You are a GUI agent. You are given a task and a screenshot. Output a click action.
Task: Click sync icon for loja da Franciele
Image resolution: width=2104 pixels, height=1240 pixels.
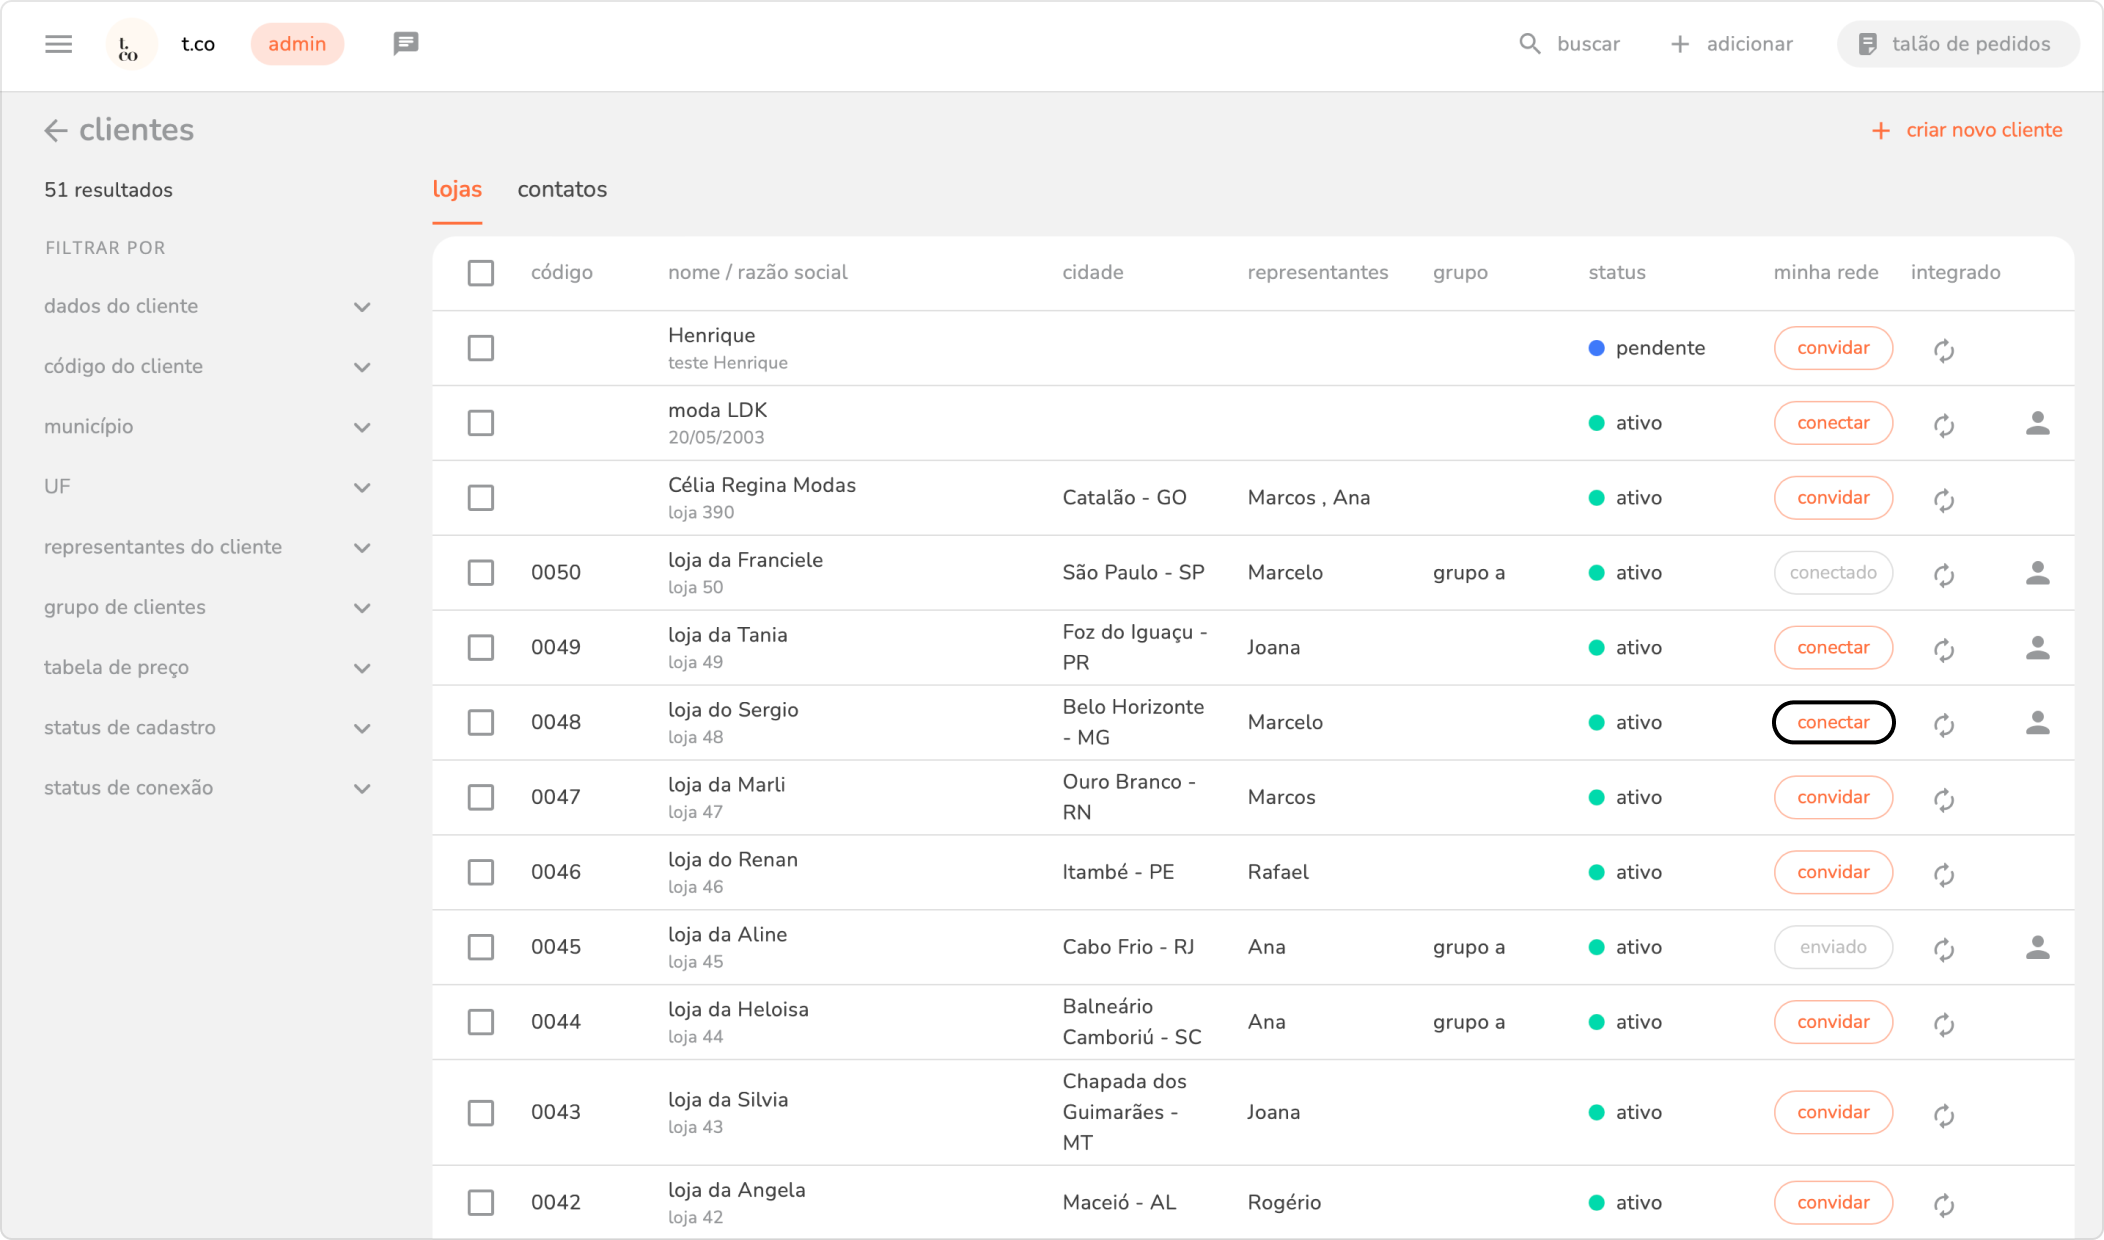tap(1943, 574)
